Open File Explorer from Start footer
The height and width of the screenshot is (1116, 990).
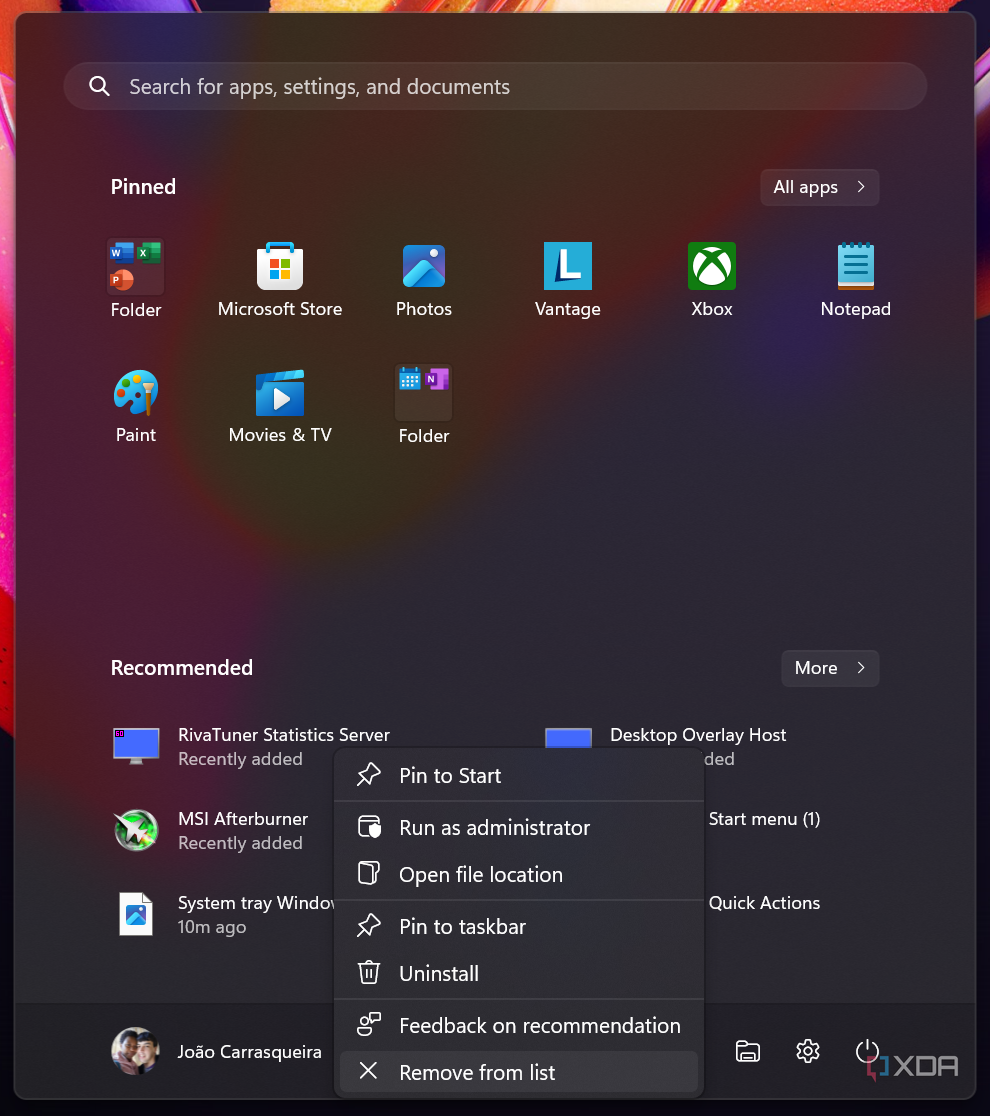tap(747, 1051)
